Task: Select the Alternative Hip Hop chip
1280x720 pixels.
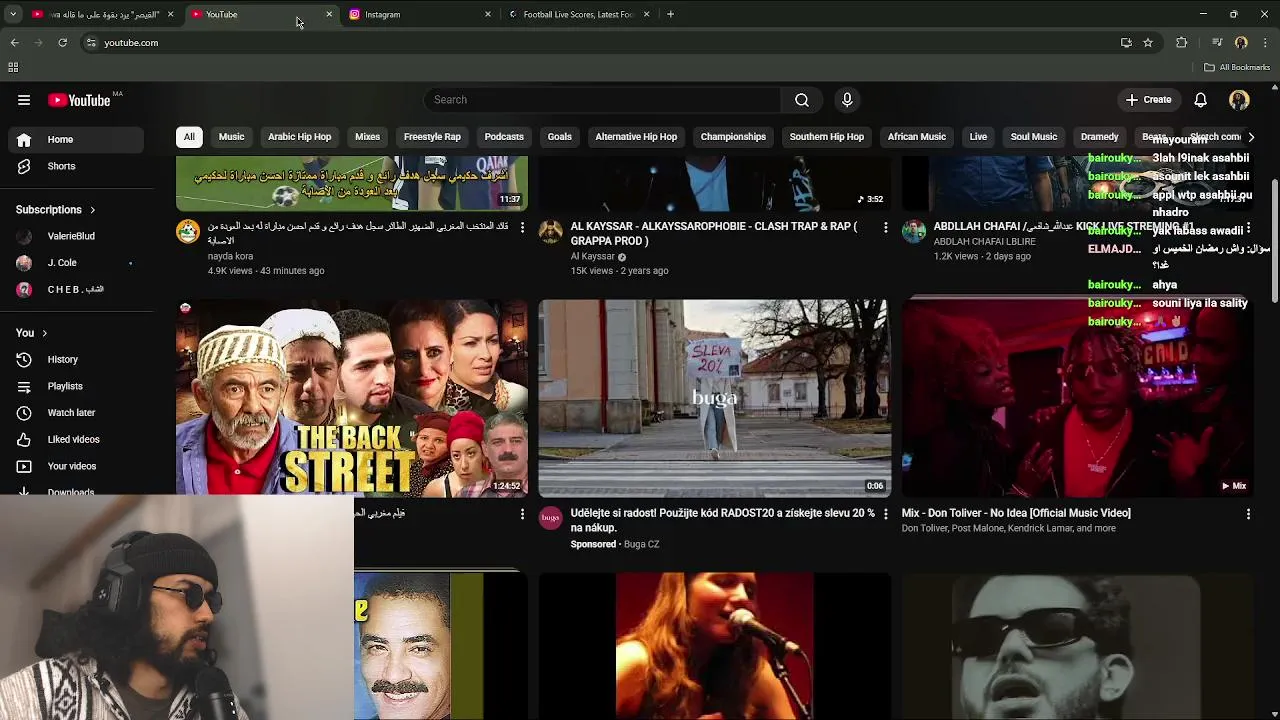Action: (x=636, y=137)
